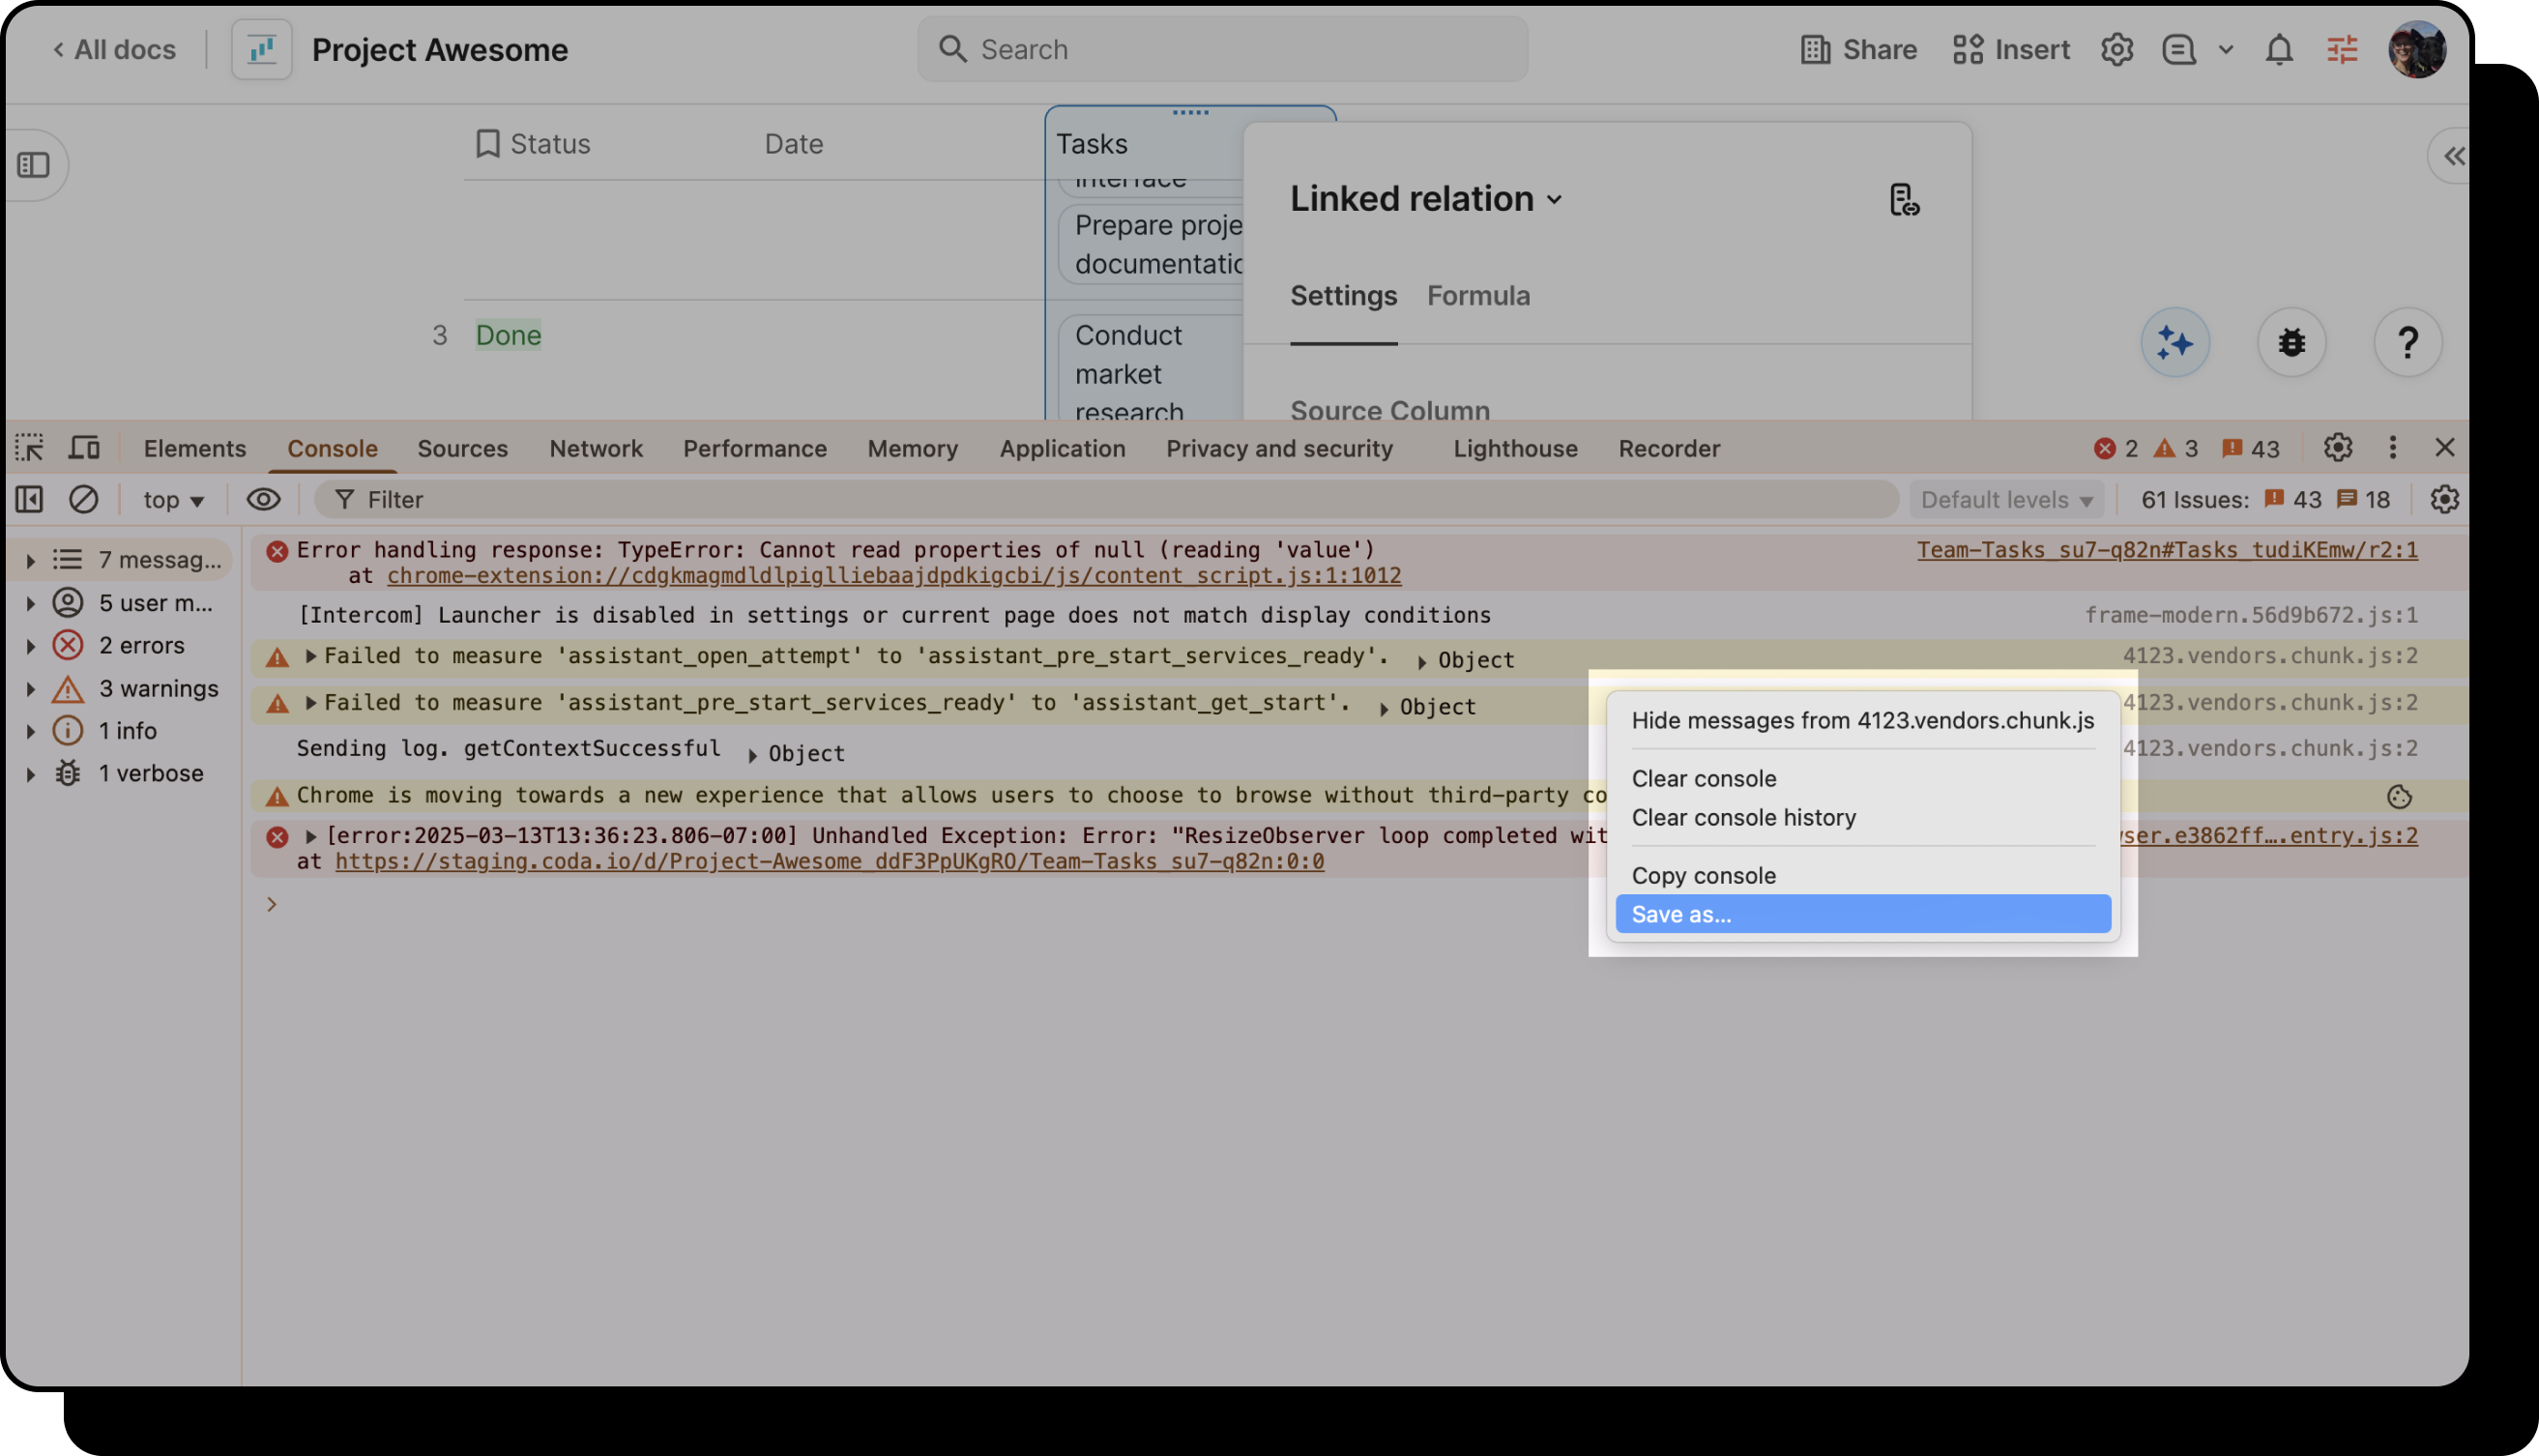2539x1456 pixels.
Task: Click the clear console circle-slash icon
Action: 83,499
